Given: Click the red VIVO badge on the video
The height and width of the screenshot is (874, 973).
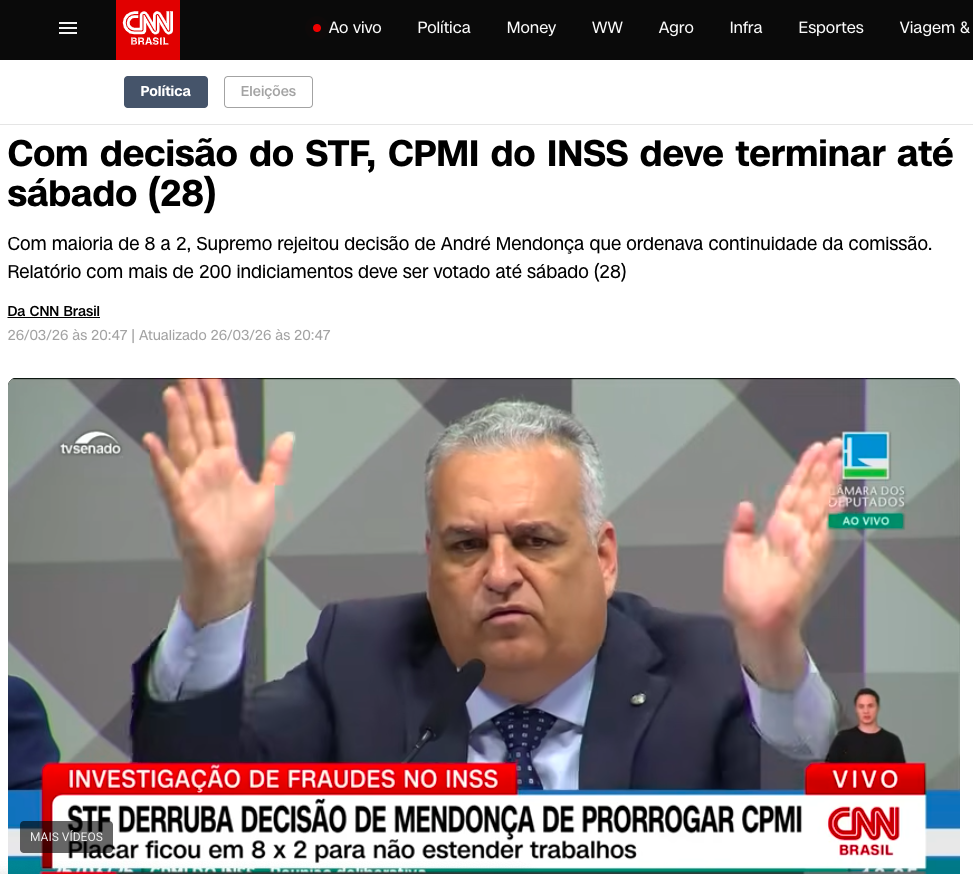Looking at the screenshot, I should point(865,778).
